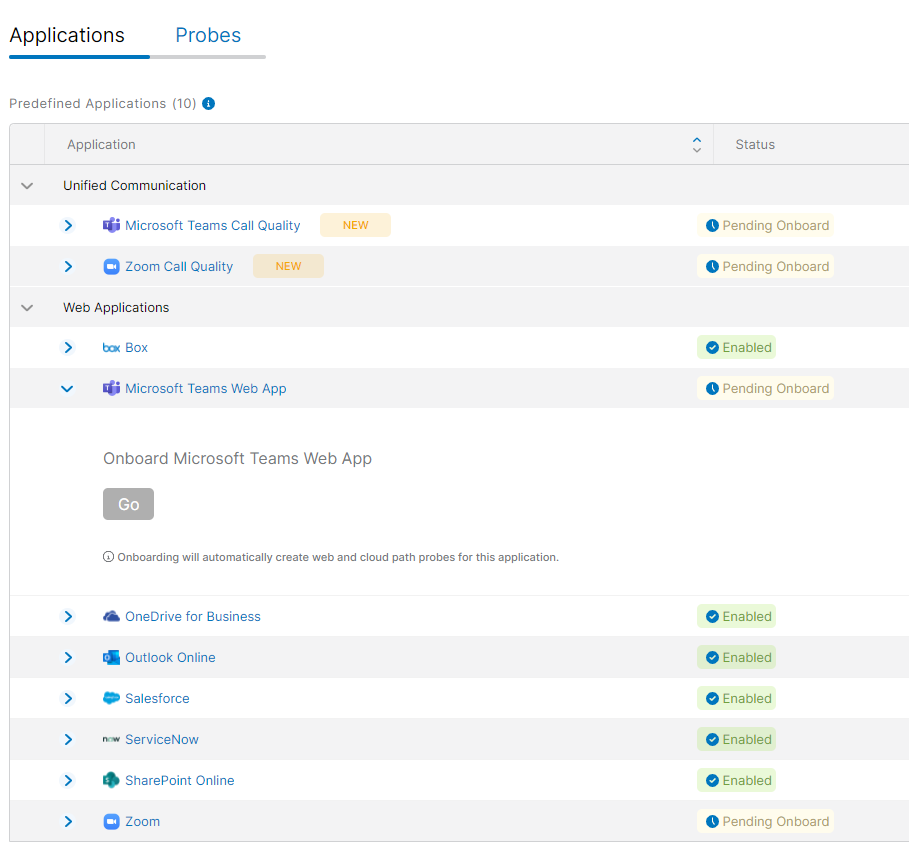This screenshot has width=909, height=852.
Task: Toggle the Application column sort order
Action: click(696, 144)
